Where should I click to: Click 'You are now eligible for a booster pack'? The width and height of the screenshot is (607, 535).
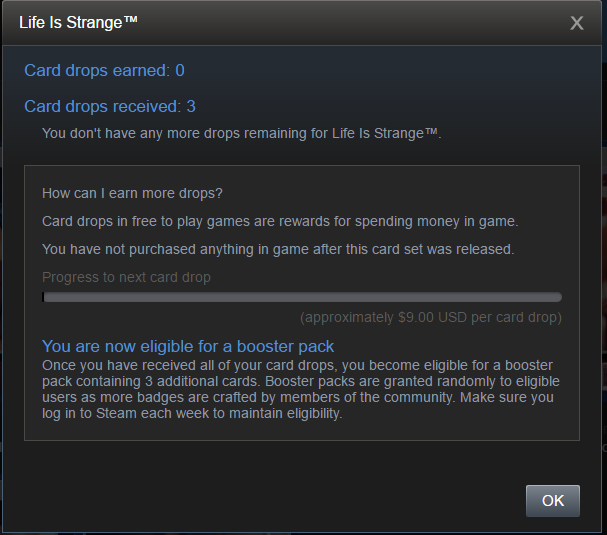[188, 346]
